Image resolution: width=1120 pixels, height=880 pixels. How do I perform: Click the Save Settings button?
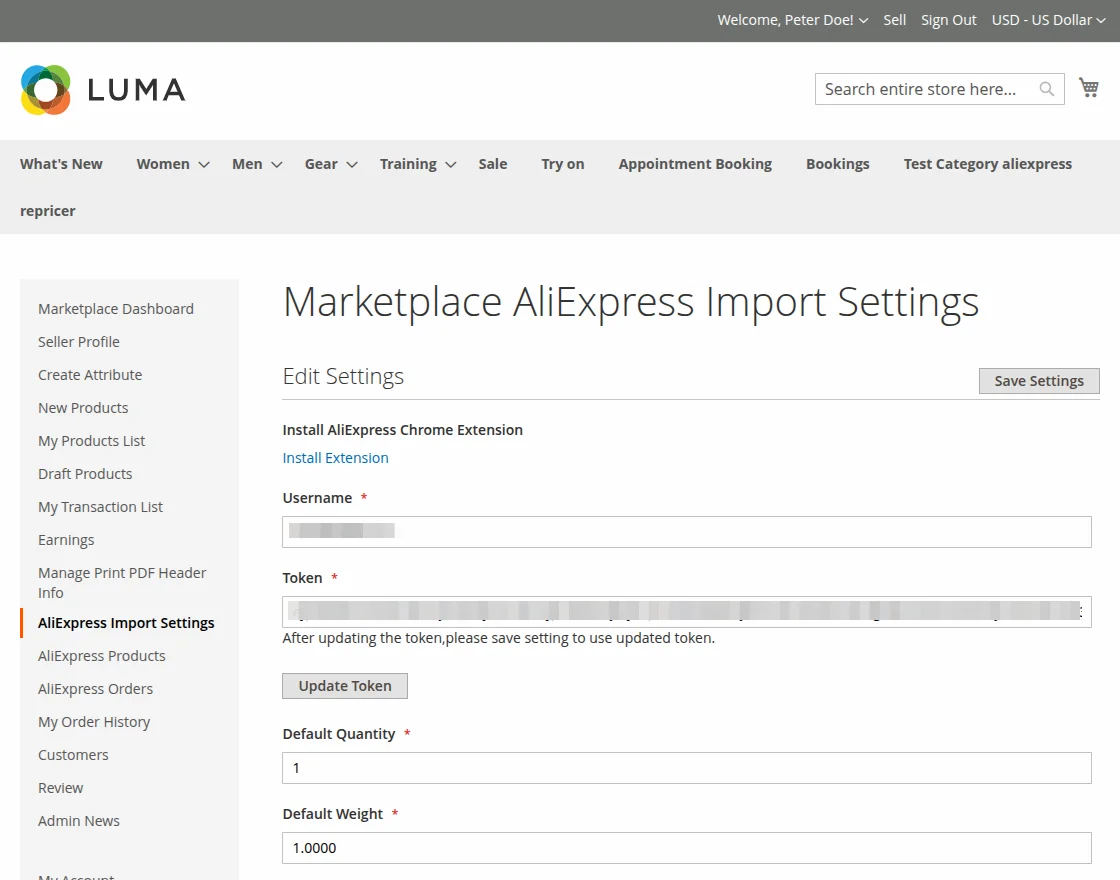tap(1038, 380)
